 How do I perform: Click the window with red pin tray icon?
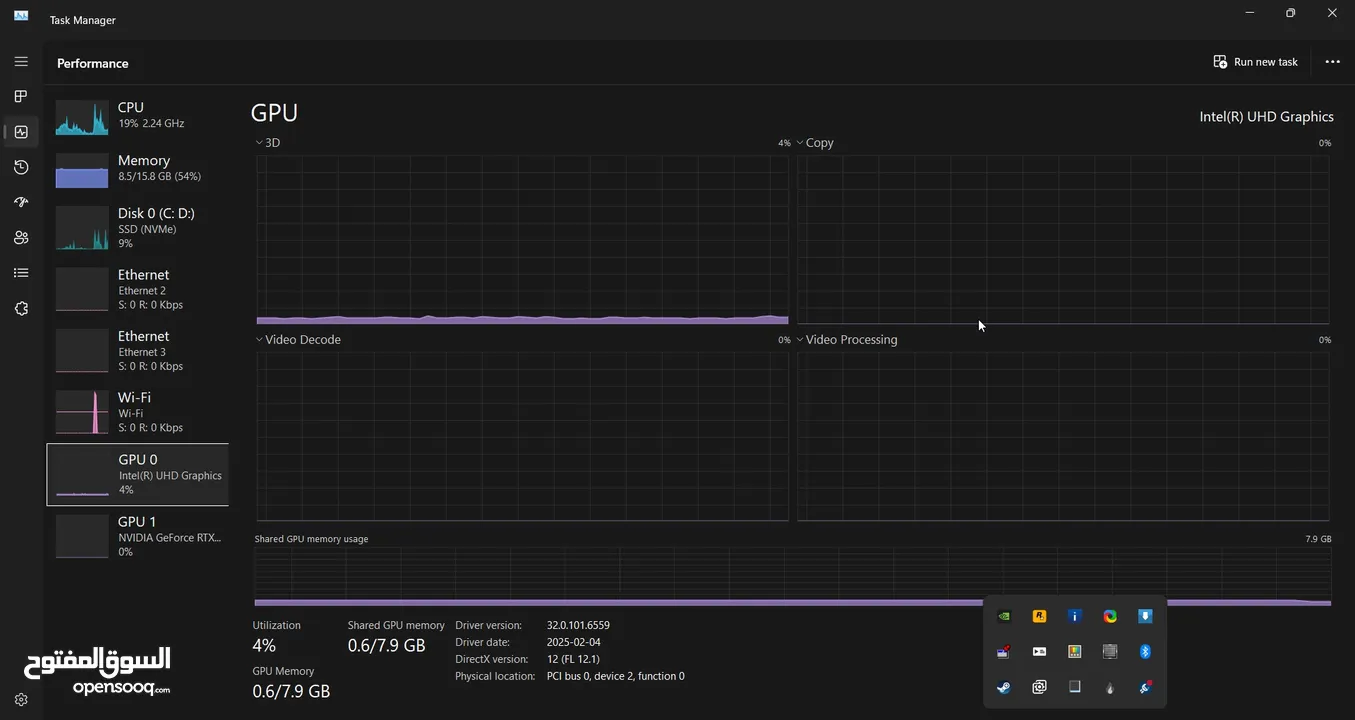pos(1004,652)
